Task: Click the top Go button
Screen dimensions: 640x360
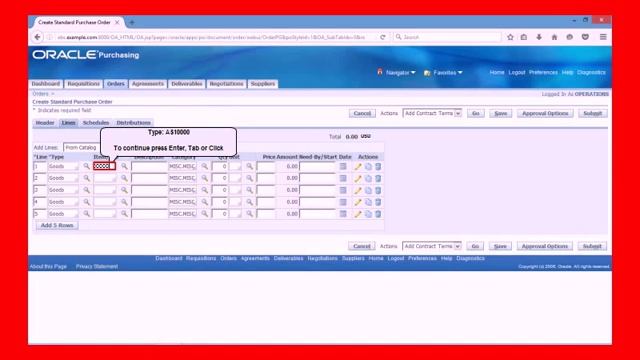Action: [x=476, y=113]
